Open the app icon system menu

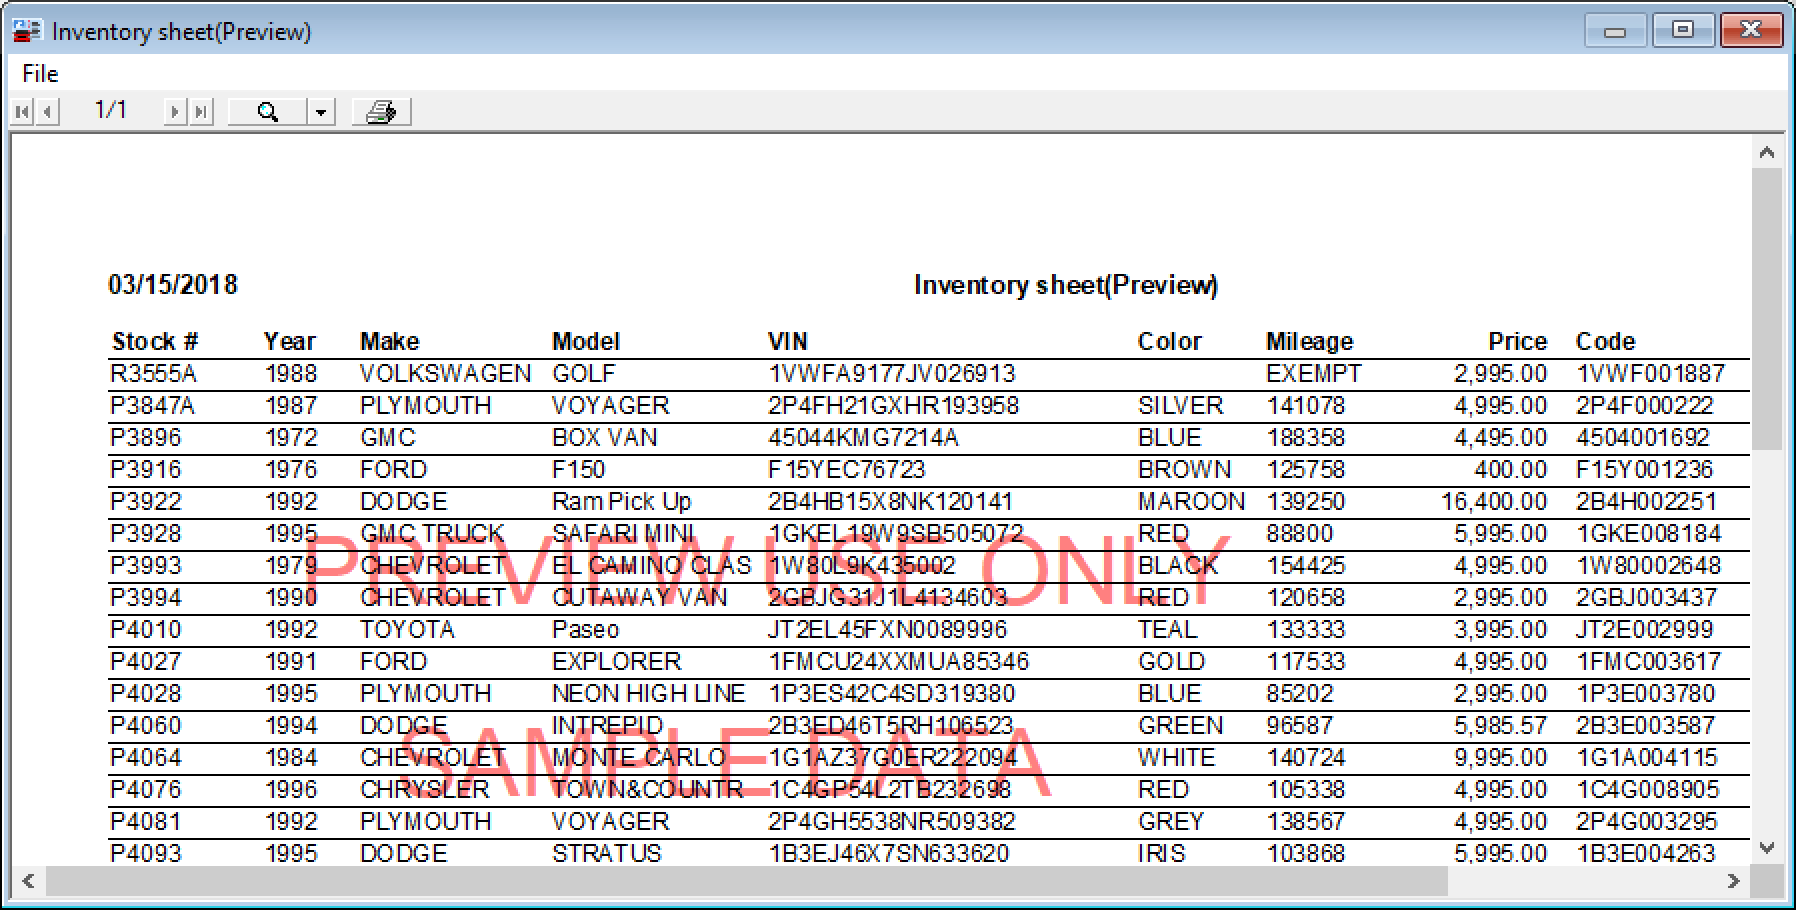[26, 31]
